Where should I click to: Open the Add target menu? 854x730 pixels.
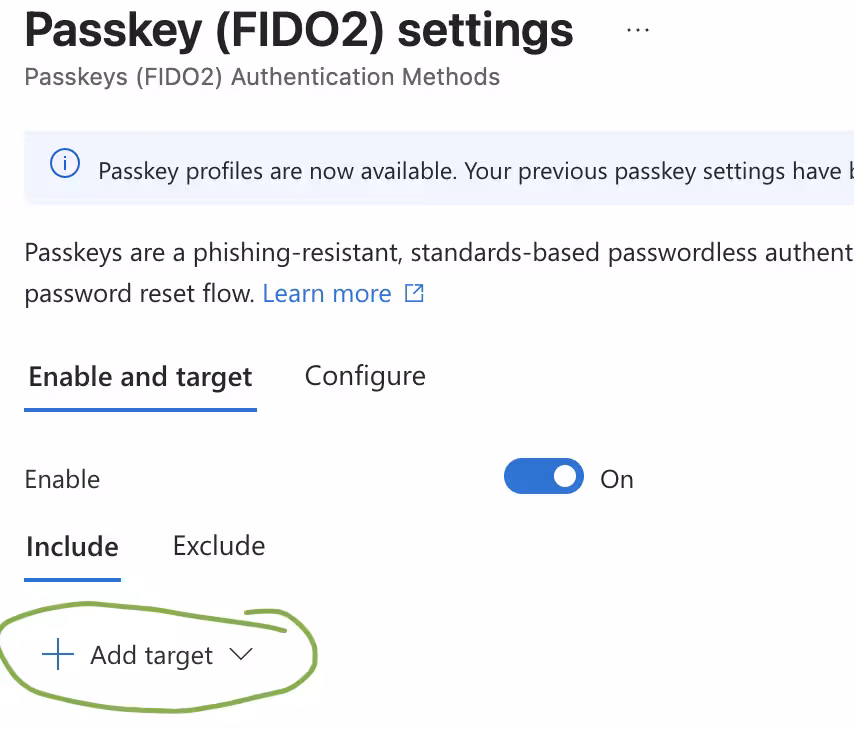click(148, 654)
